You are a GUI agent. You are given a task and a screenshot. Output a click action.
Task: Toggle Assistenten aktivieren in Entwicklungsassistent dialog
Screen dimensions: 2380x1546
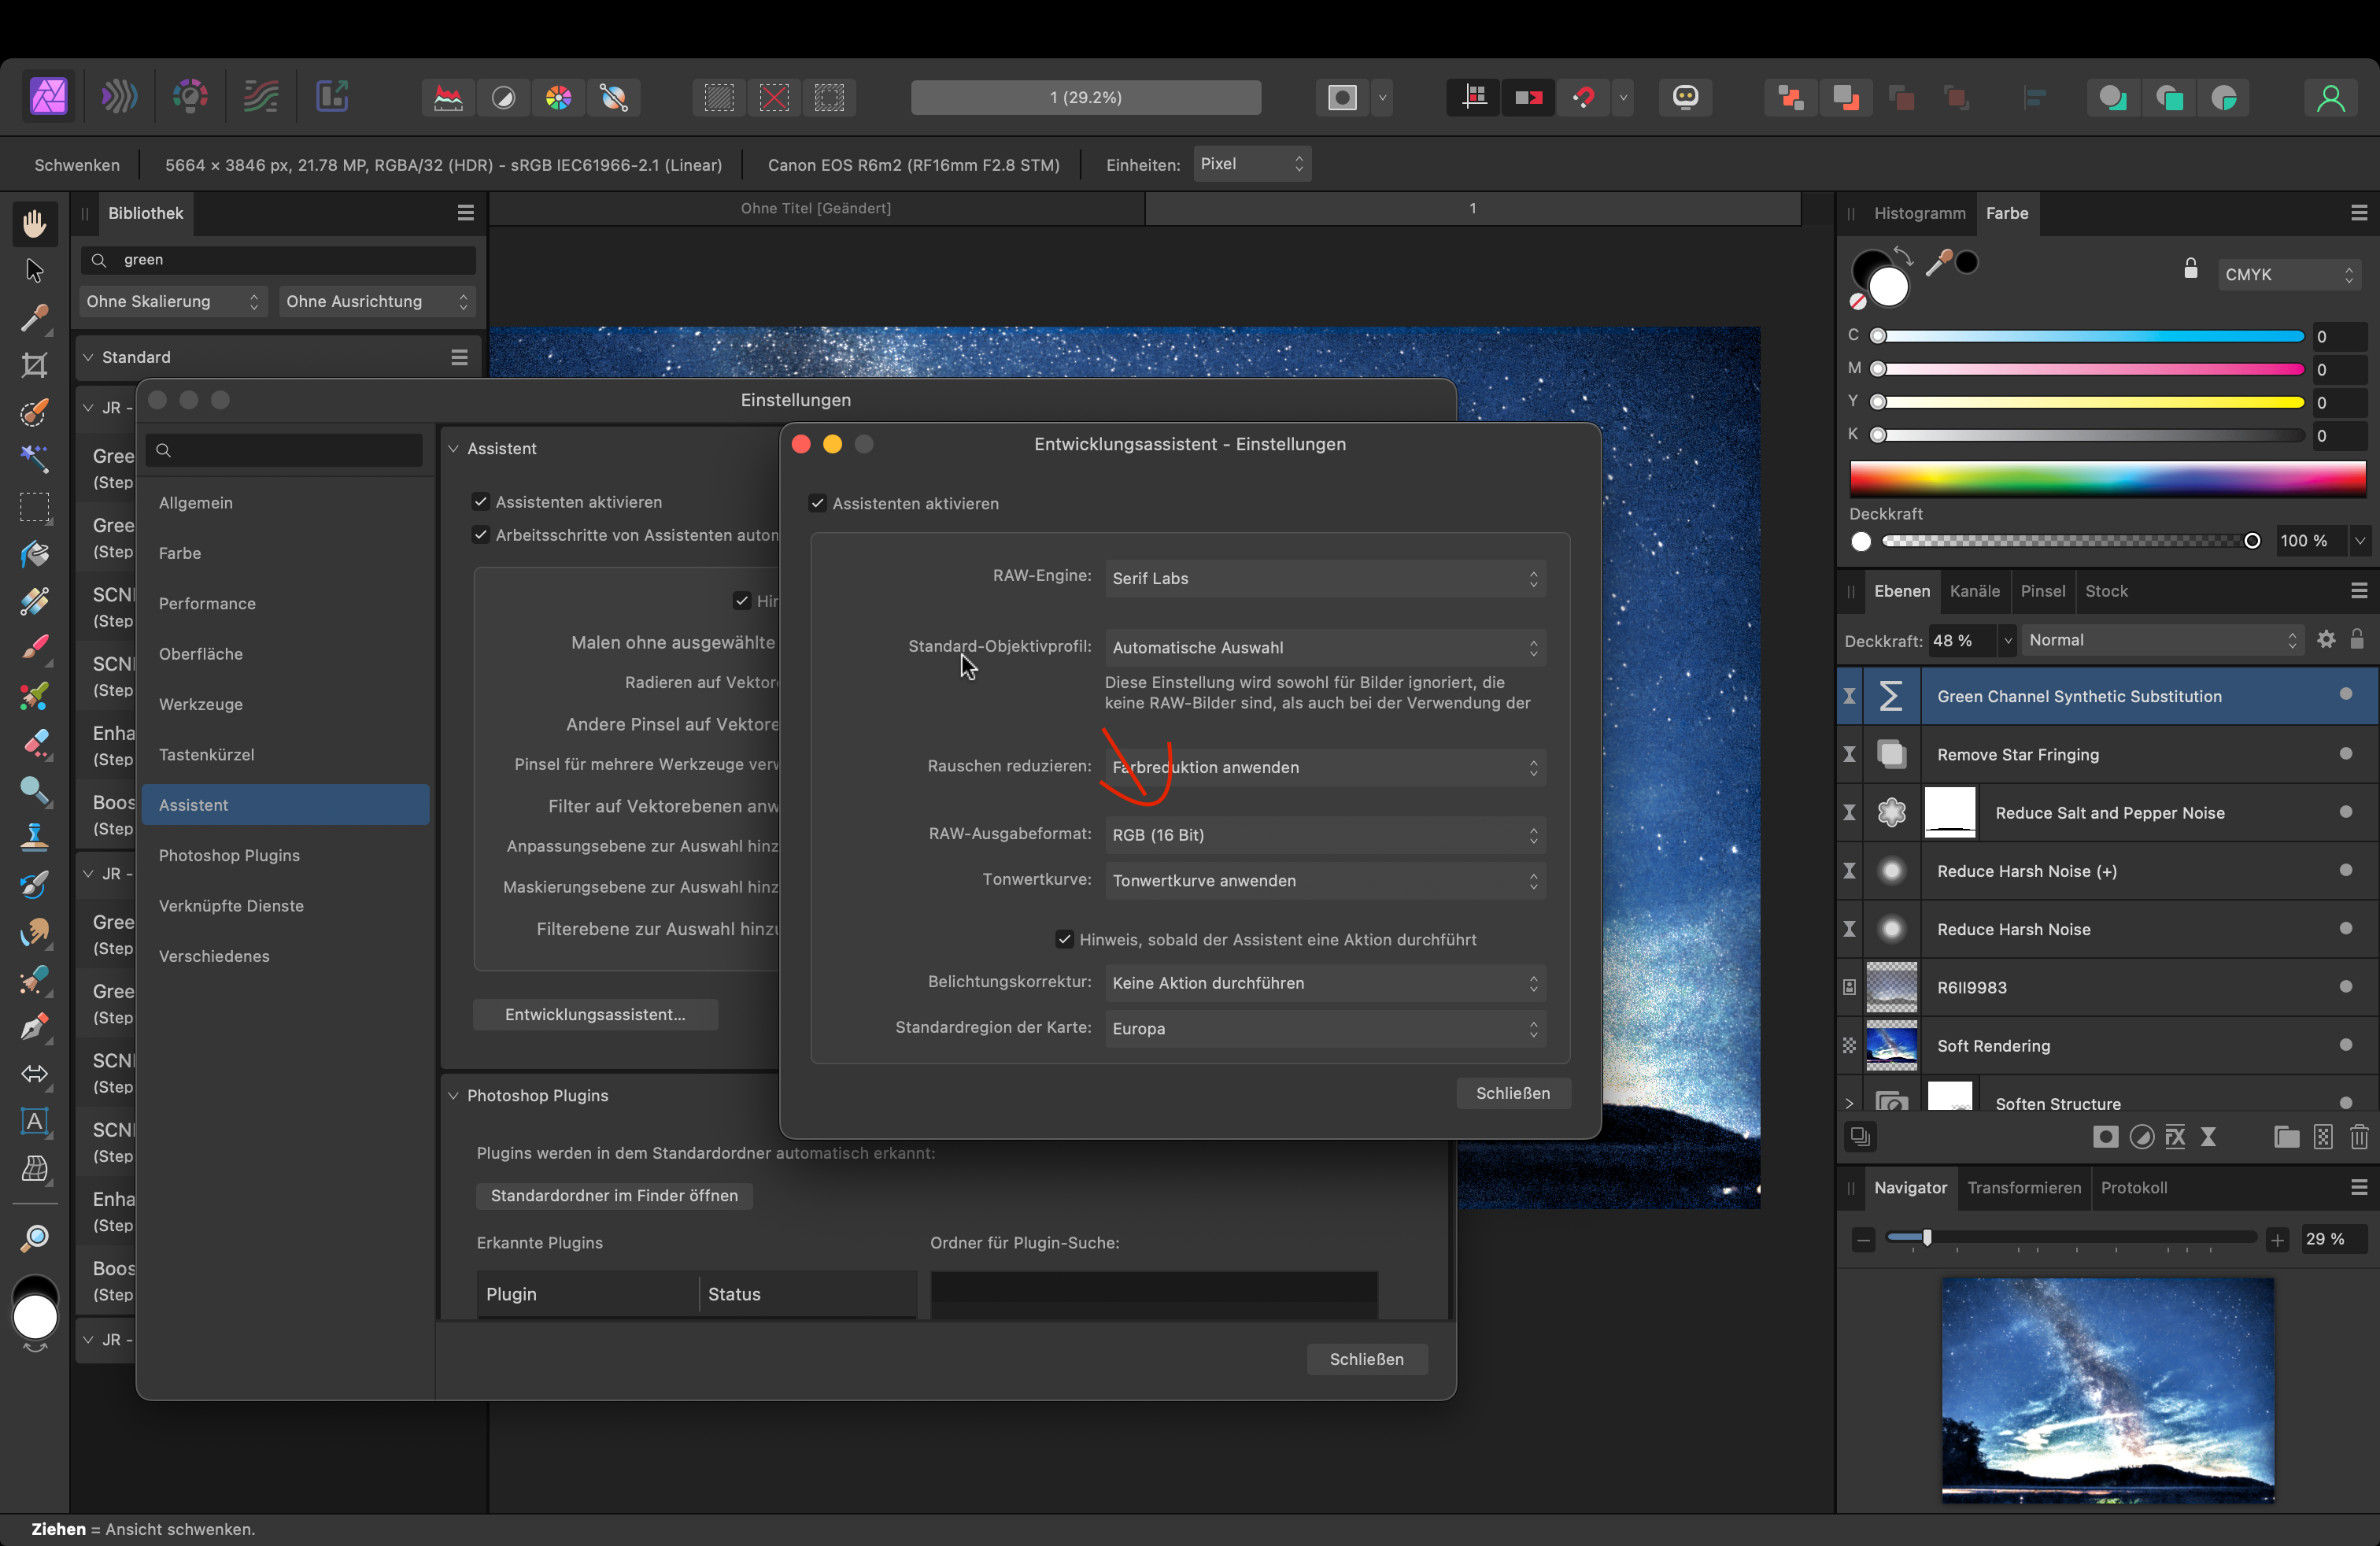[818, 503]
